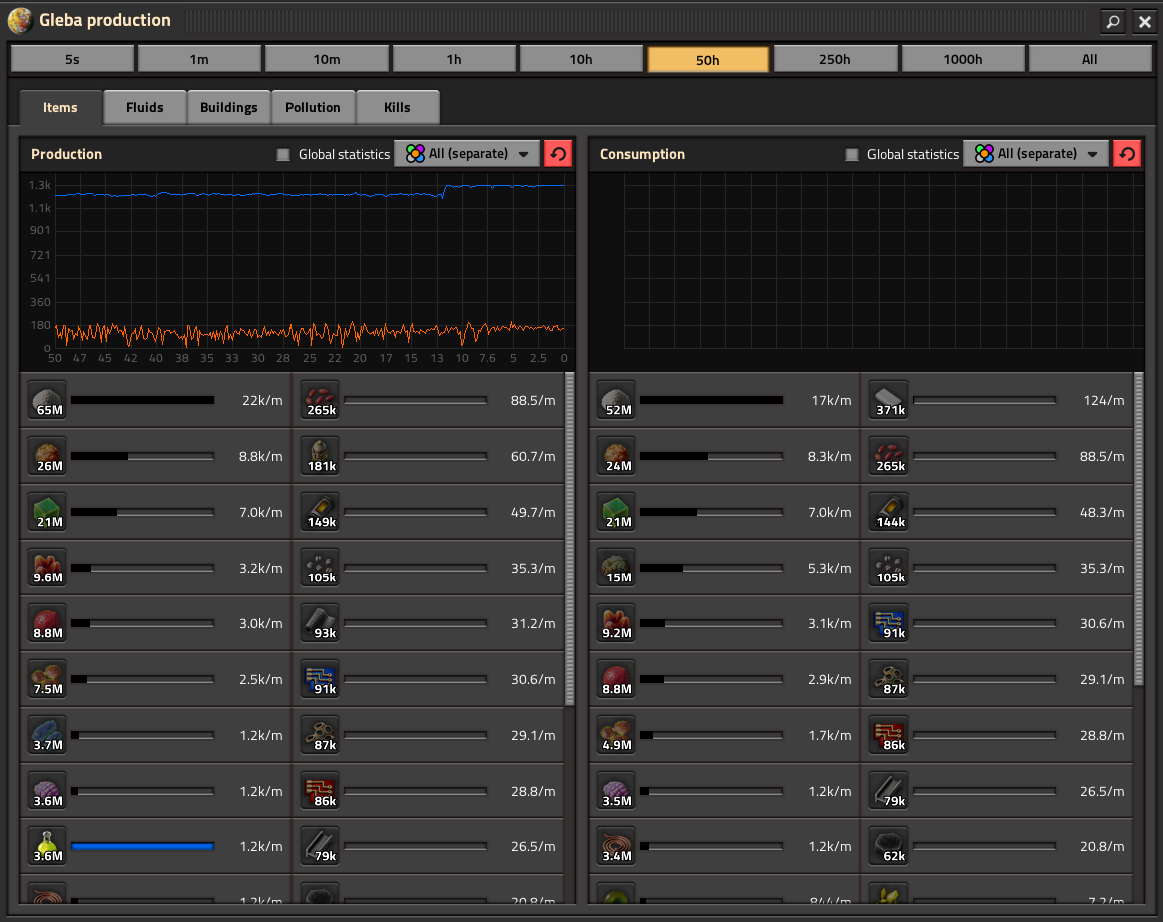Select the 371k plate icon in consumption
Screen dimensions: 1163x922
click(889, 400)
